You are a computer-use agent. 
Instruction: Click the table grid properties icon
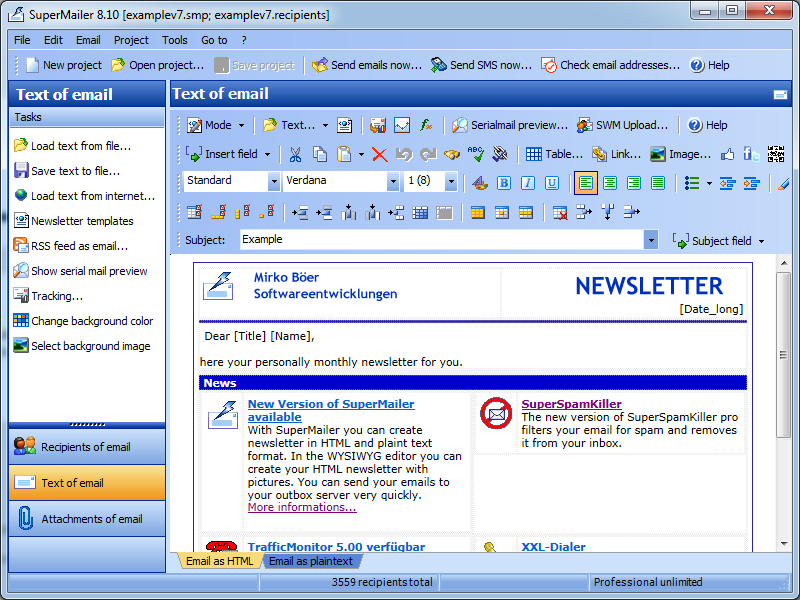point(420,212)
